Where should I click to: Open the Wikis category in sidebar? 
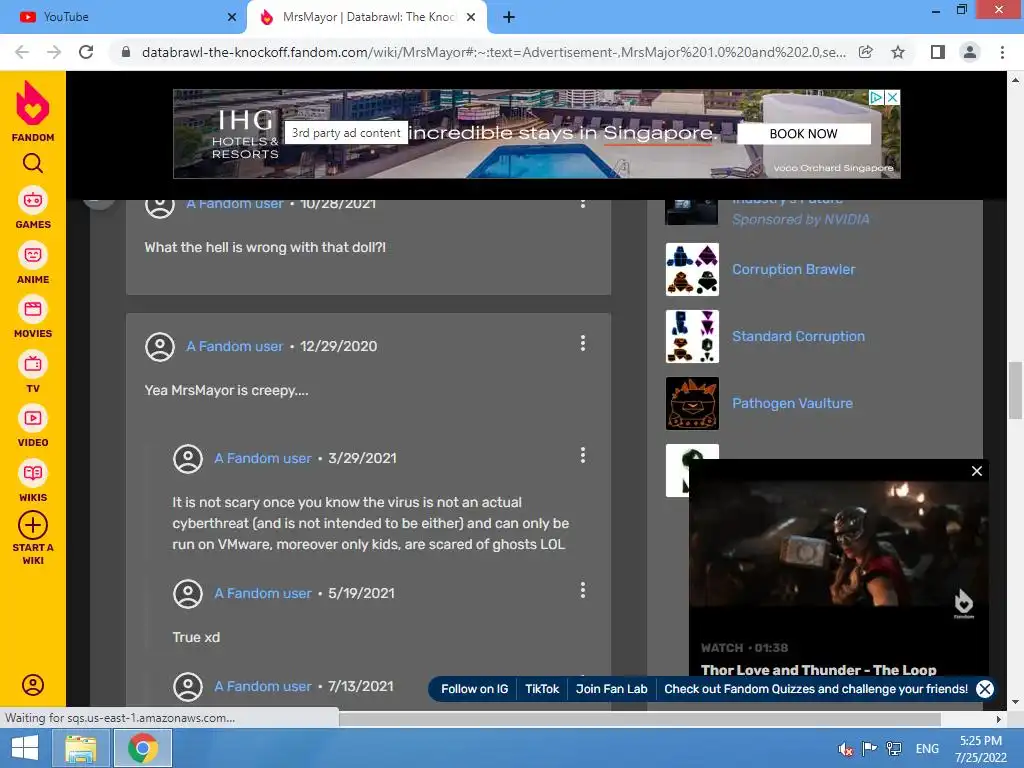click(33, 481)
